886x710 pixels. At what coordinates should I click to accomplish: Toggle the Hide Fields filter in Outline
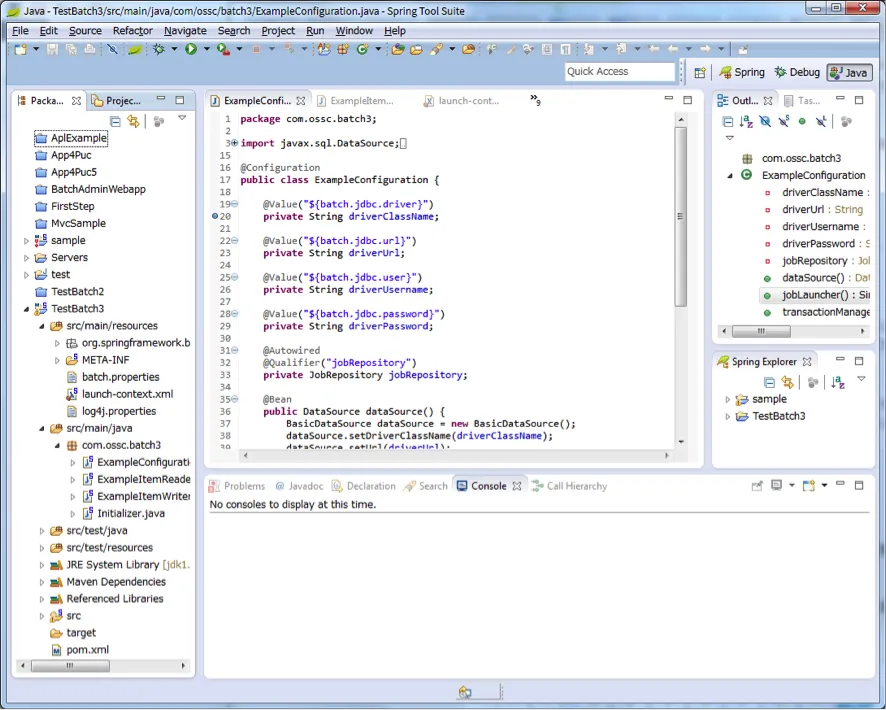point(765,121)
